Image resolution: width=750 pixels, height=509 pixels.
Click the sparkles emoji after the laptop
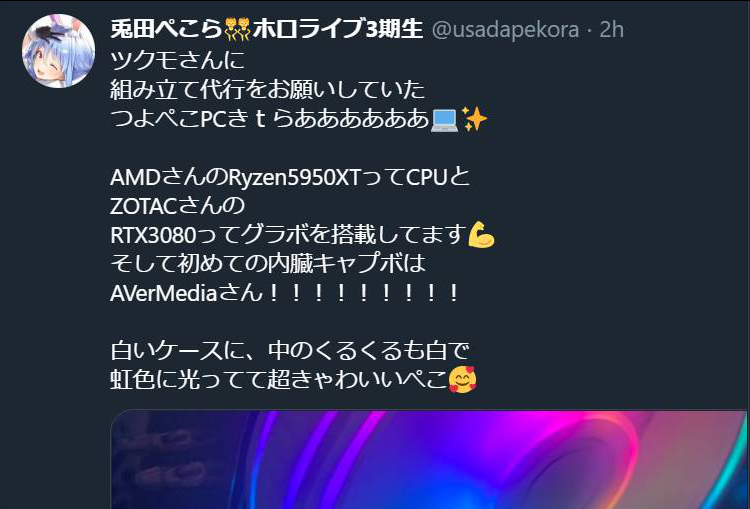474,119
